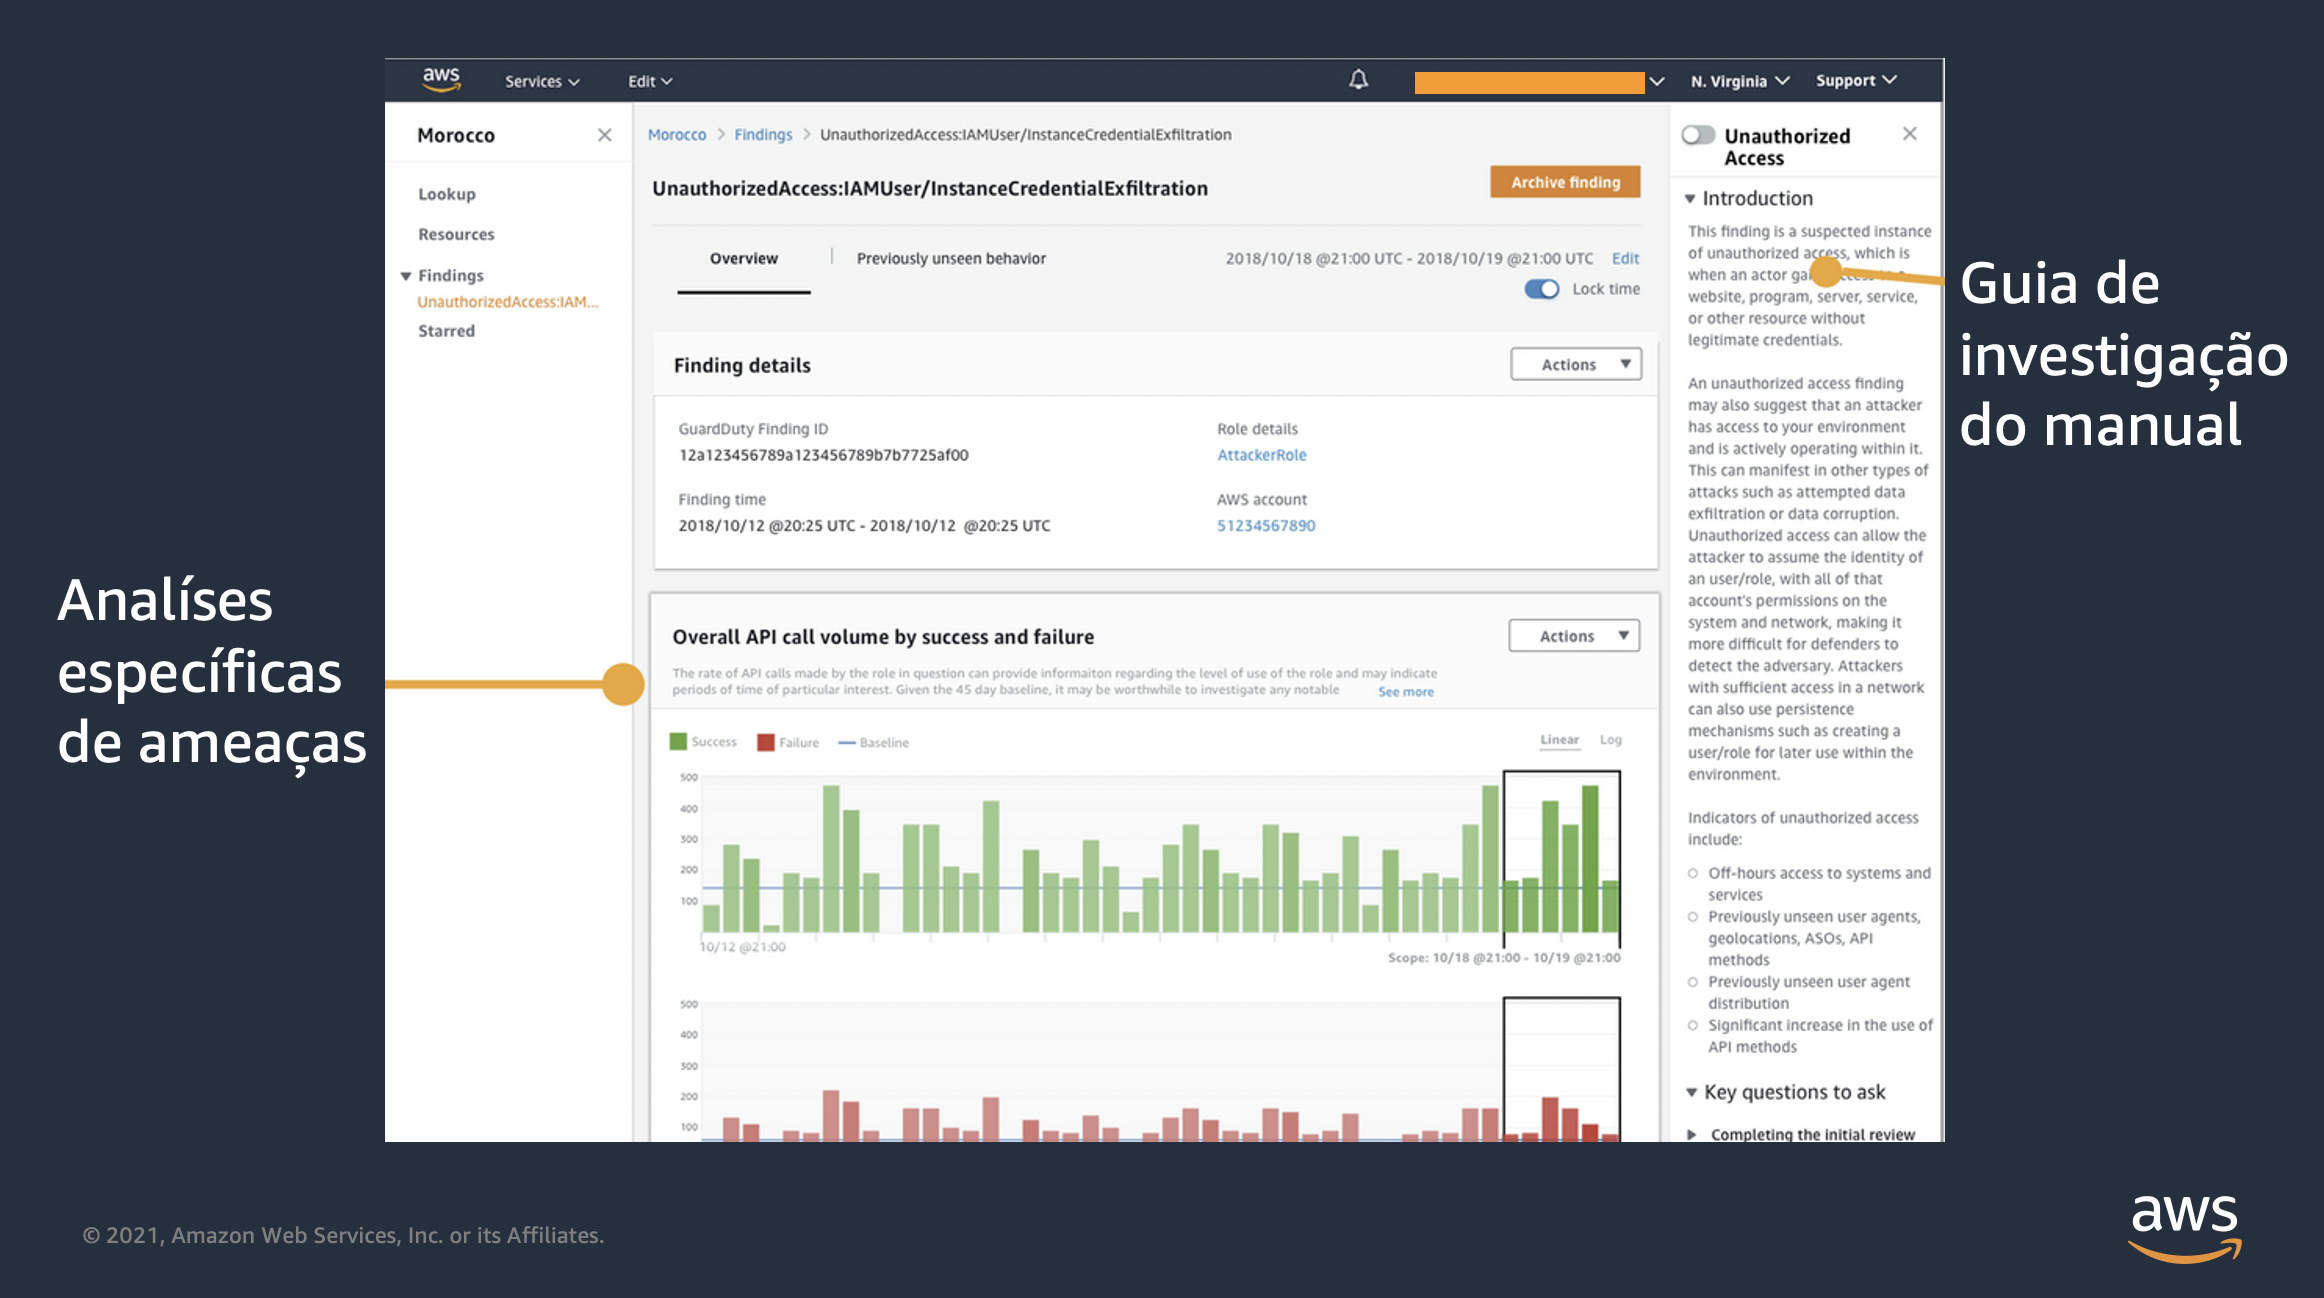This screenshot has height=1298, width=2324.
Task: Click the Baseline legend line marker
Action: coord(846,743)
